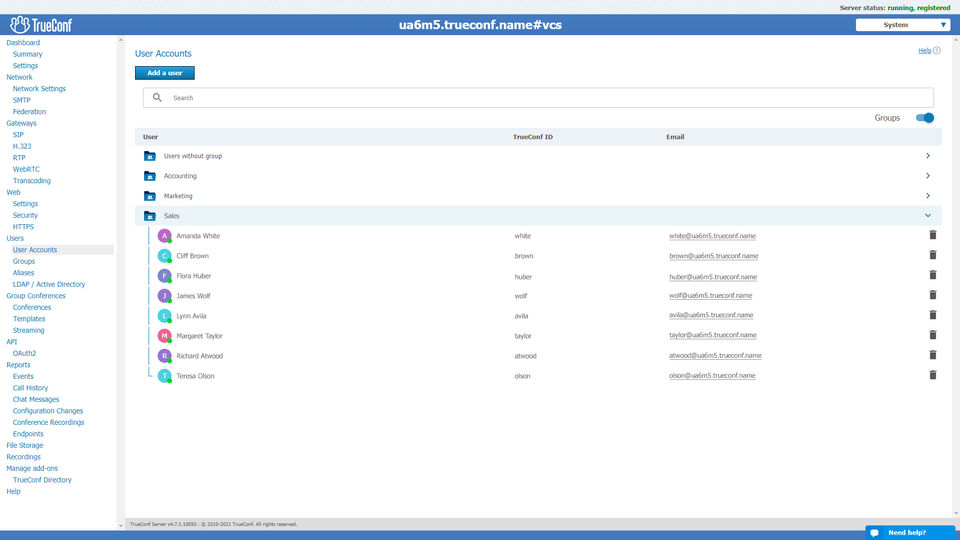Click Richard Atwood's avatar icon
The width and height of the screenshot is (960, 540).
click(164, 356)
